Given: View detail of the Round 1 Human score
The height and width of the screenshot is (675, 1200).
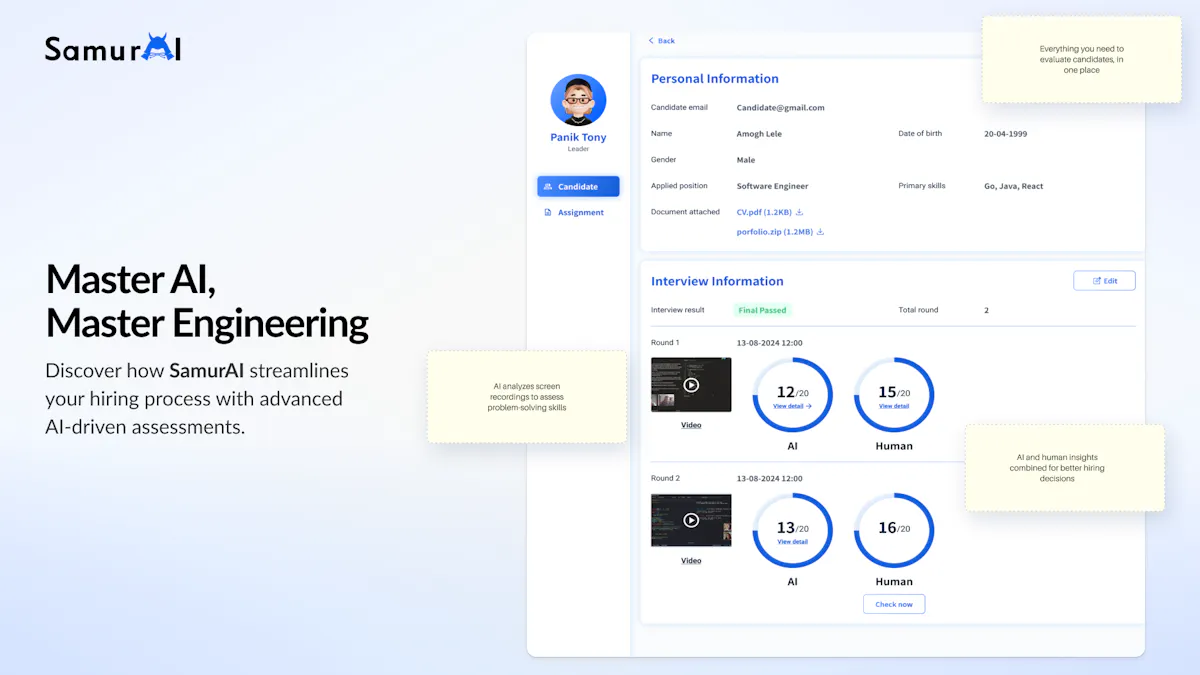Looking at the screenshot, I should [x=894, y=406].
